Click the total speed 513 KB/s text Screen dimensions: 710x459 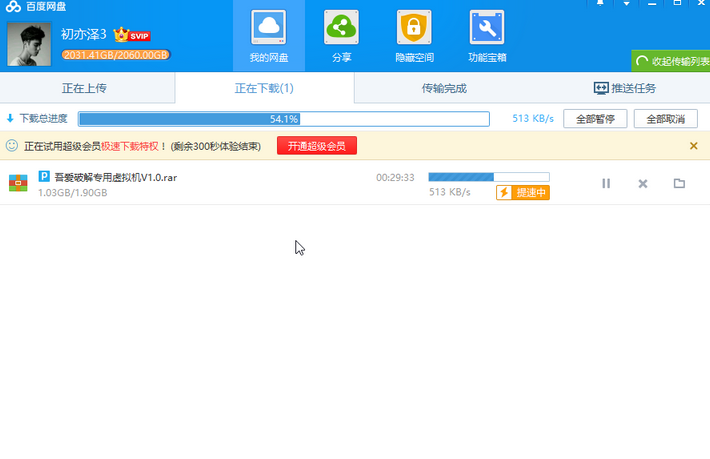coord(533,119)
